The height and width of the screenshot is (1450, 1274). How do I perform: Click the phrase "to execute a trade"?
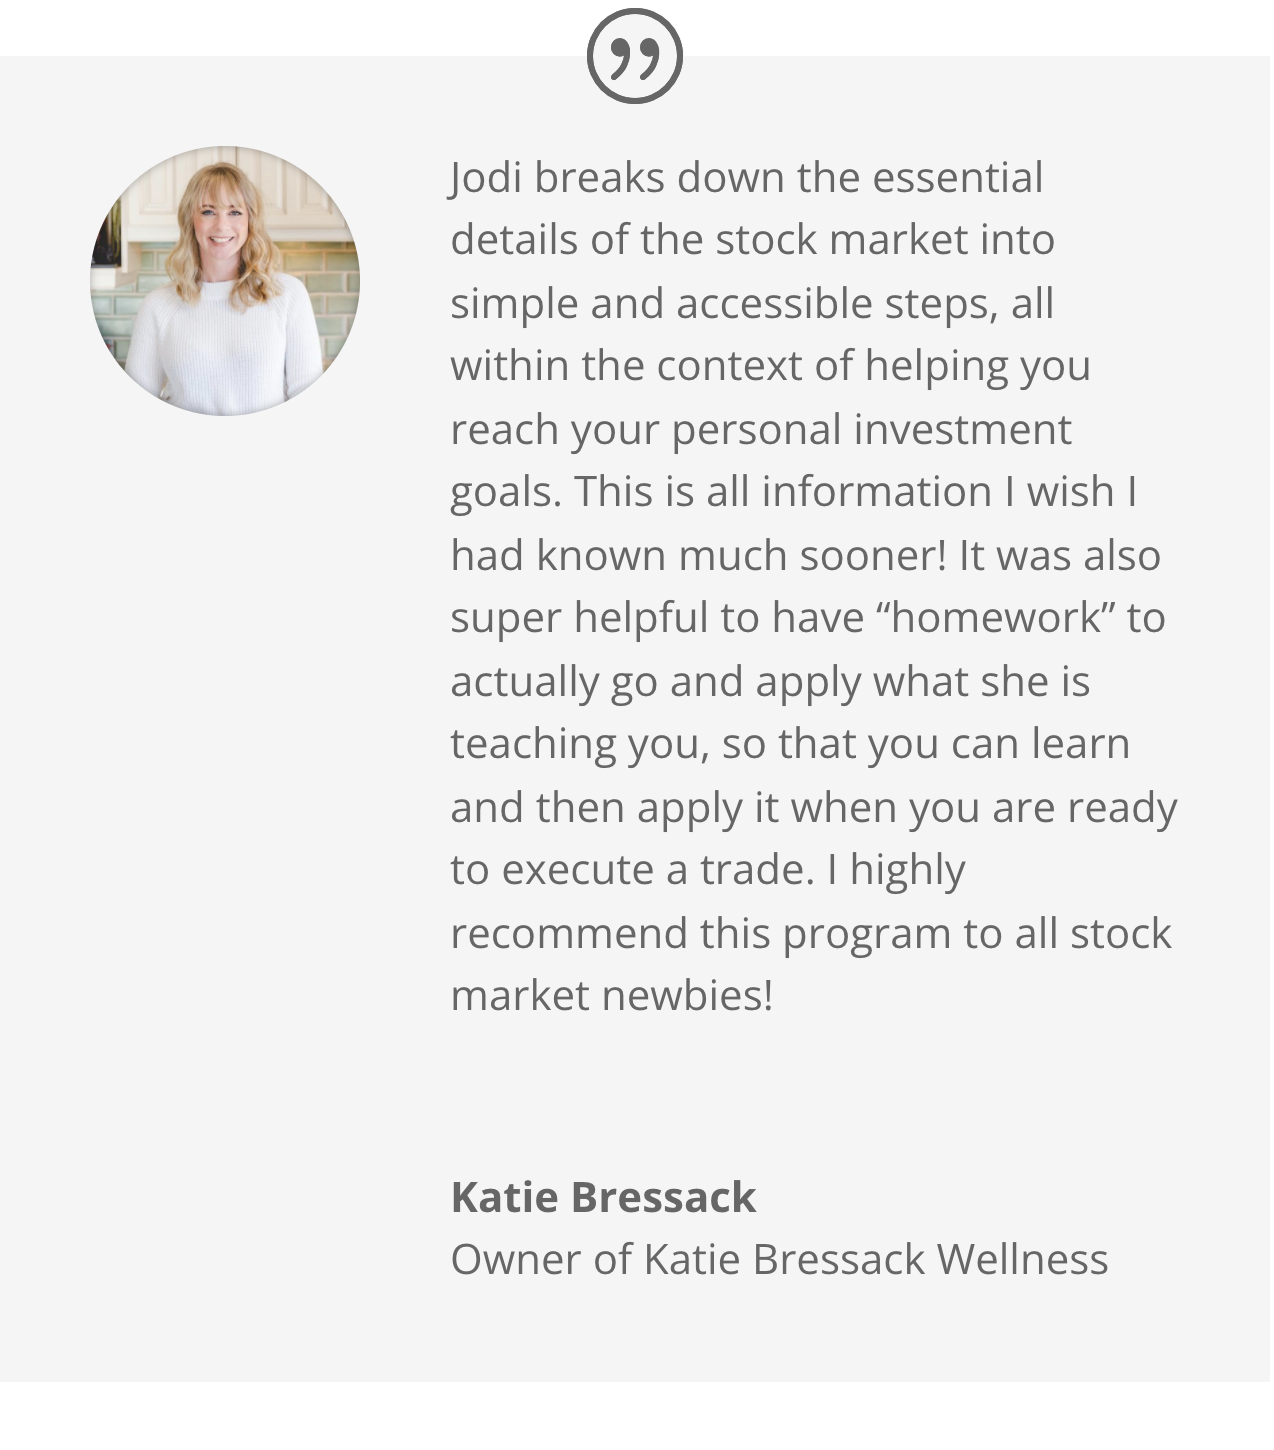click(x=632, y=870)
